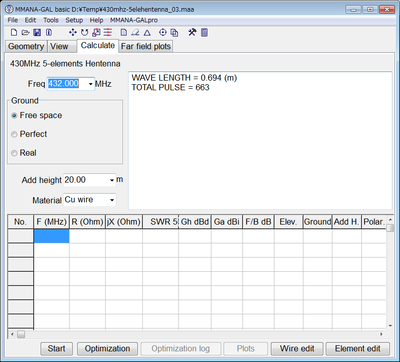Click the pencil edit toolbar icon
Viewport: 400px width, 362px height.
click(x=135, y=33)
